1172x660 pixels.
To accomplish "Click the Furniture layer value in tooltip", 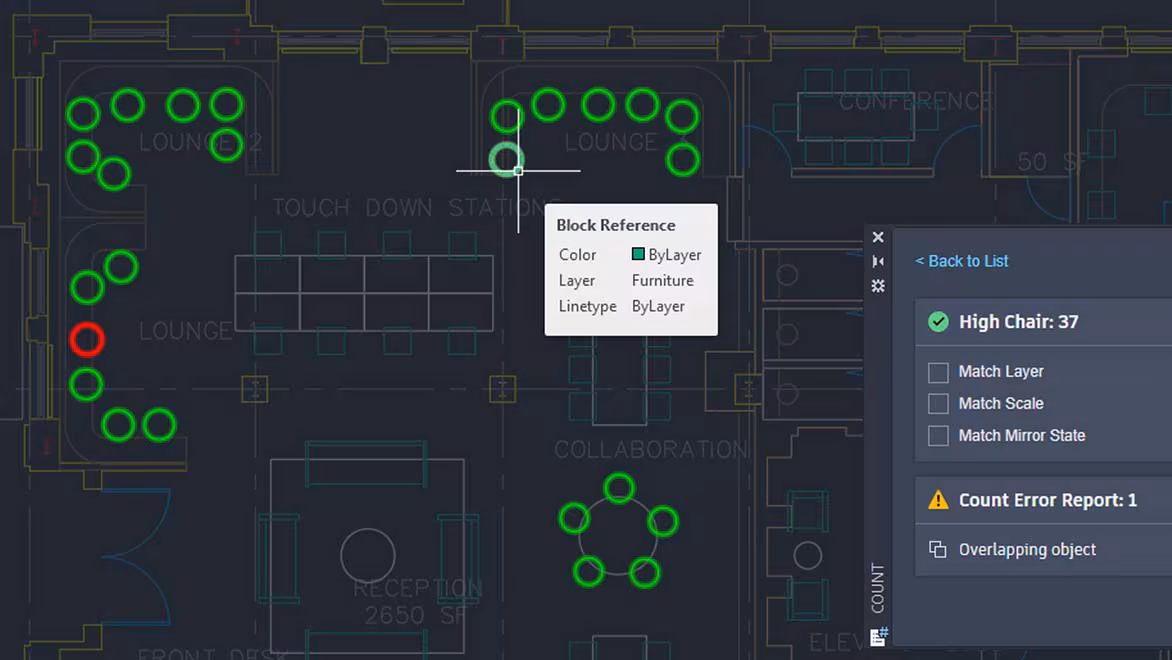I will (662, 280).
